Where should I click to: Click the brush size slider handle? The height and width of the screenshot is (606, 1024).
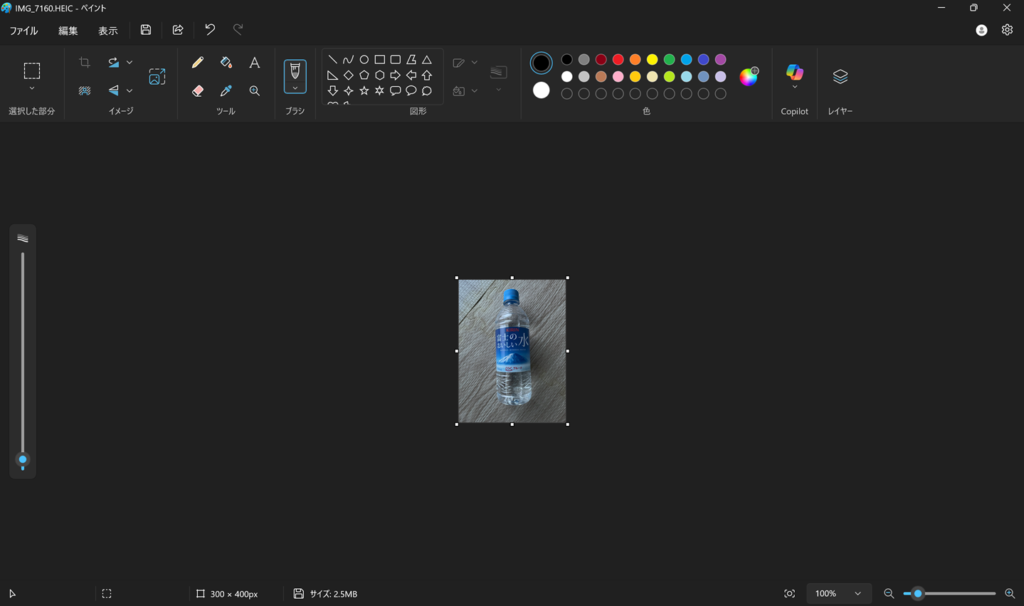23,460
